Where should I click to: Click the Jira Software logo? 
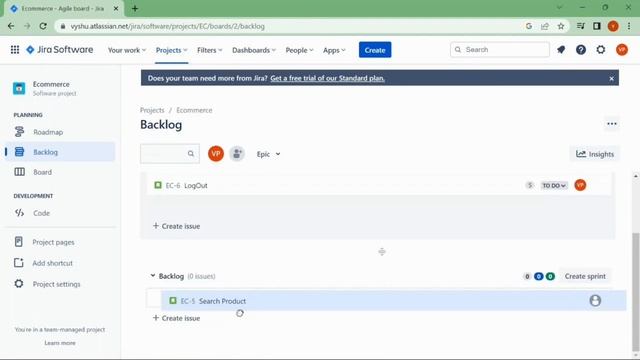pos(60,50)
